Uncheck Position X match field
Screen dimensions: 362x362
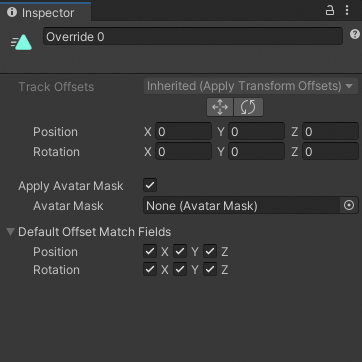pos(150,251)
